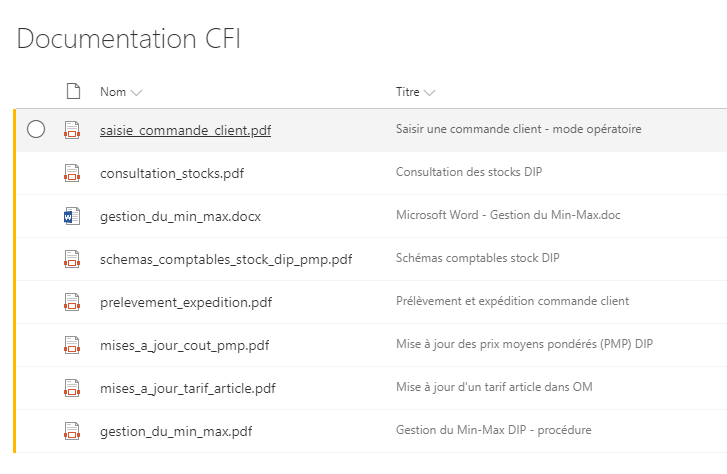Open mises_a_jour_cout_pmp.pdf file link

pyautogui.click(x=184, y=345)
